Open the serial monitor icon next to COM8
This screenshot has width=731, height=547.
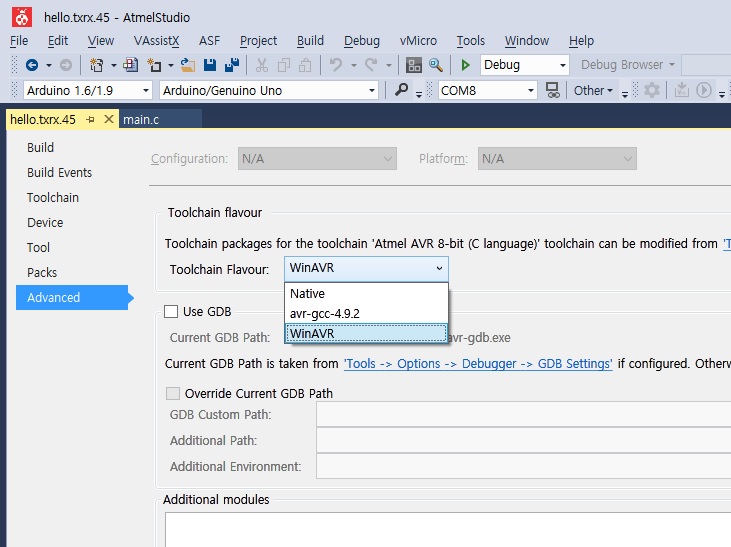pos(552,90)
